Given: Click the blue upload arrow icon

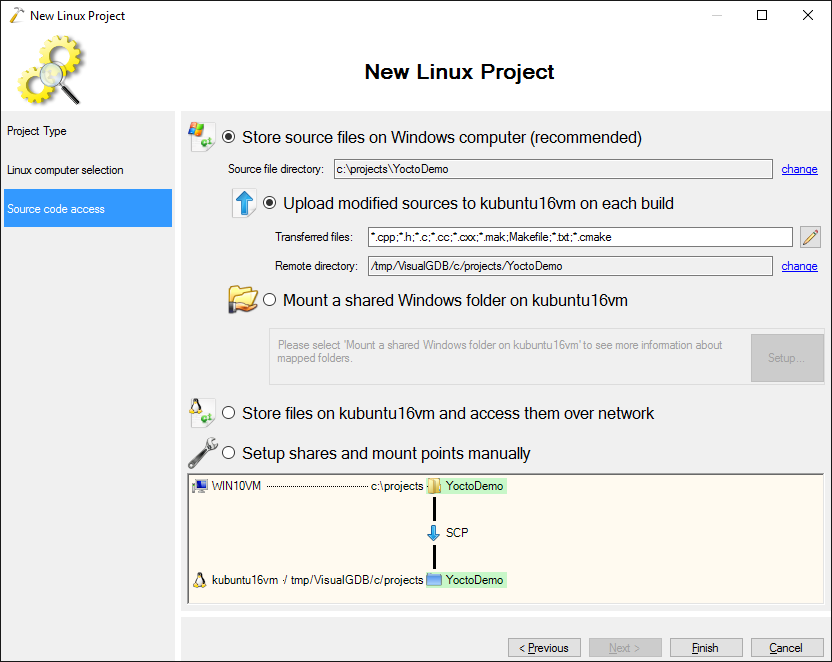Looking at the screenshot, I should tap(245, 204).
